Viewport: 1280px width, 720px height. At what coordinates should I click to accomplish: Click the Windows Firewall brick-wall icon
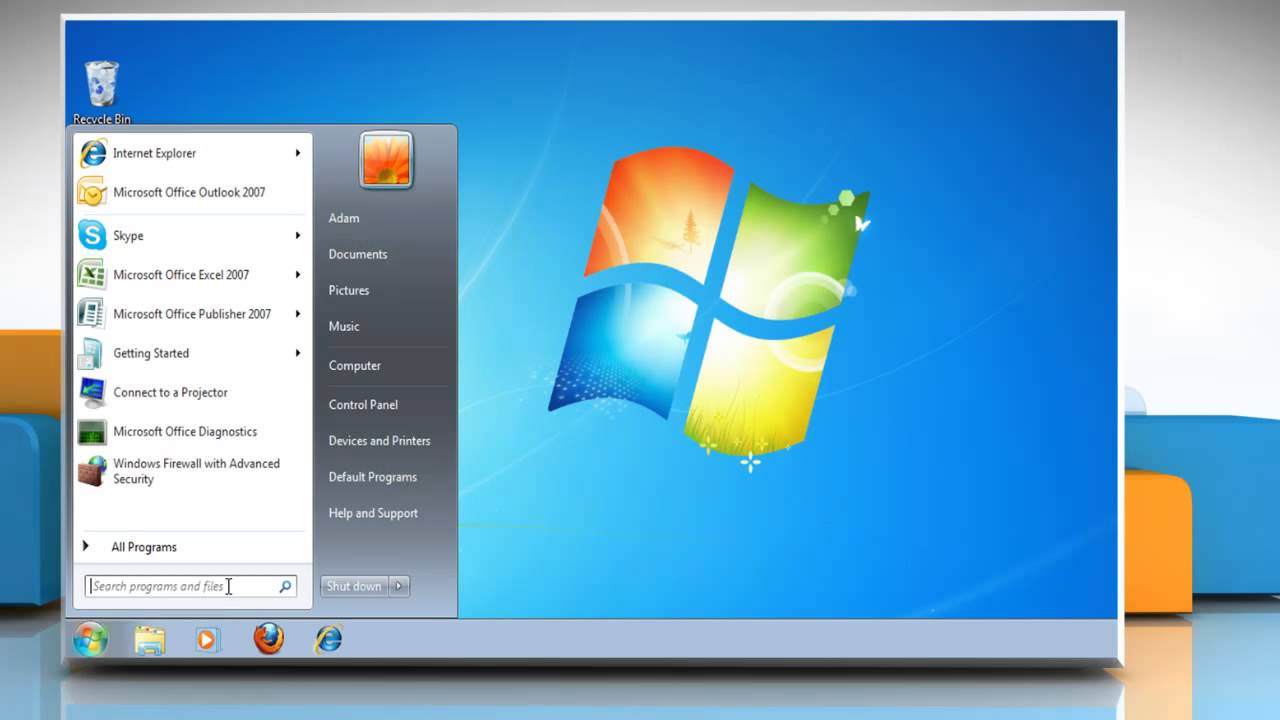[92, 471]
